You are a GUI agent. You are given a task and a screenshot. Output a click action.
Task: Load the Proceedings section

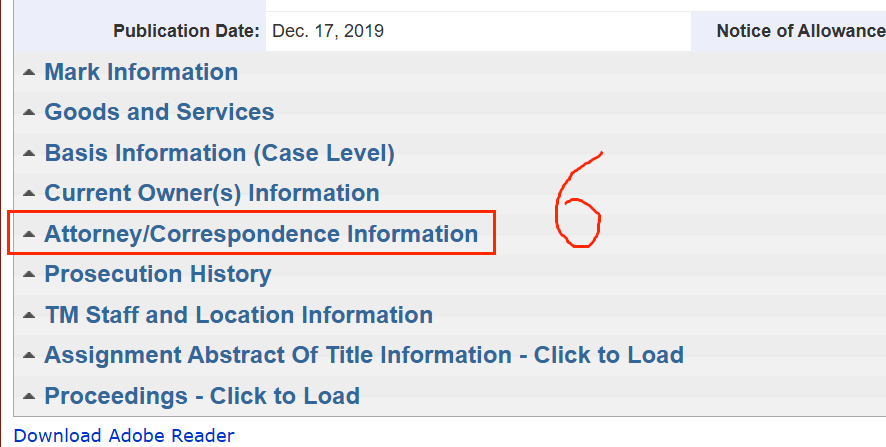point(202,396)
